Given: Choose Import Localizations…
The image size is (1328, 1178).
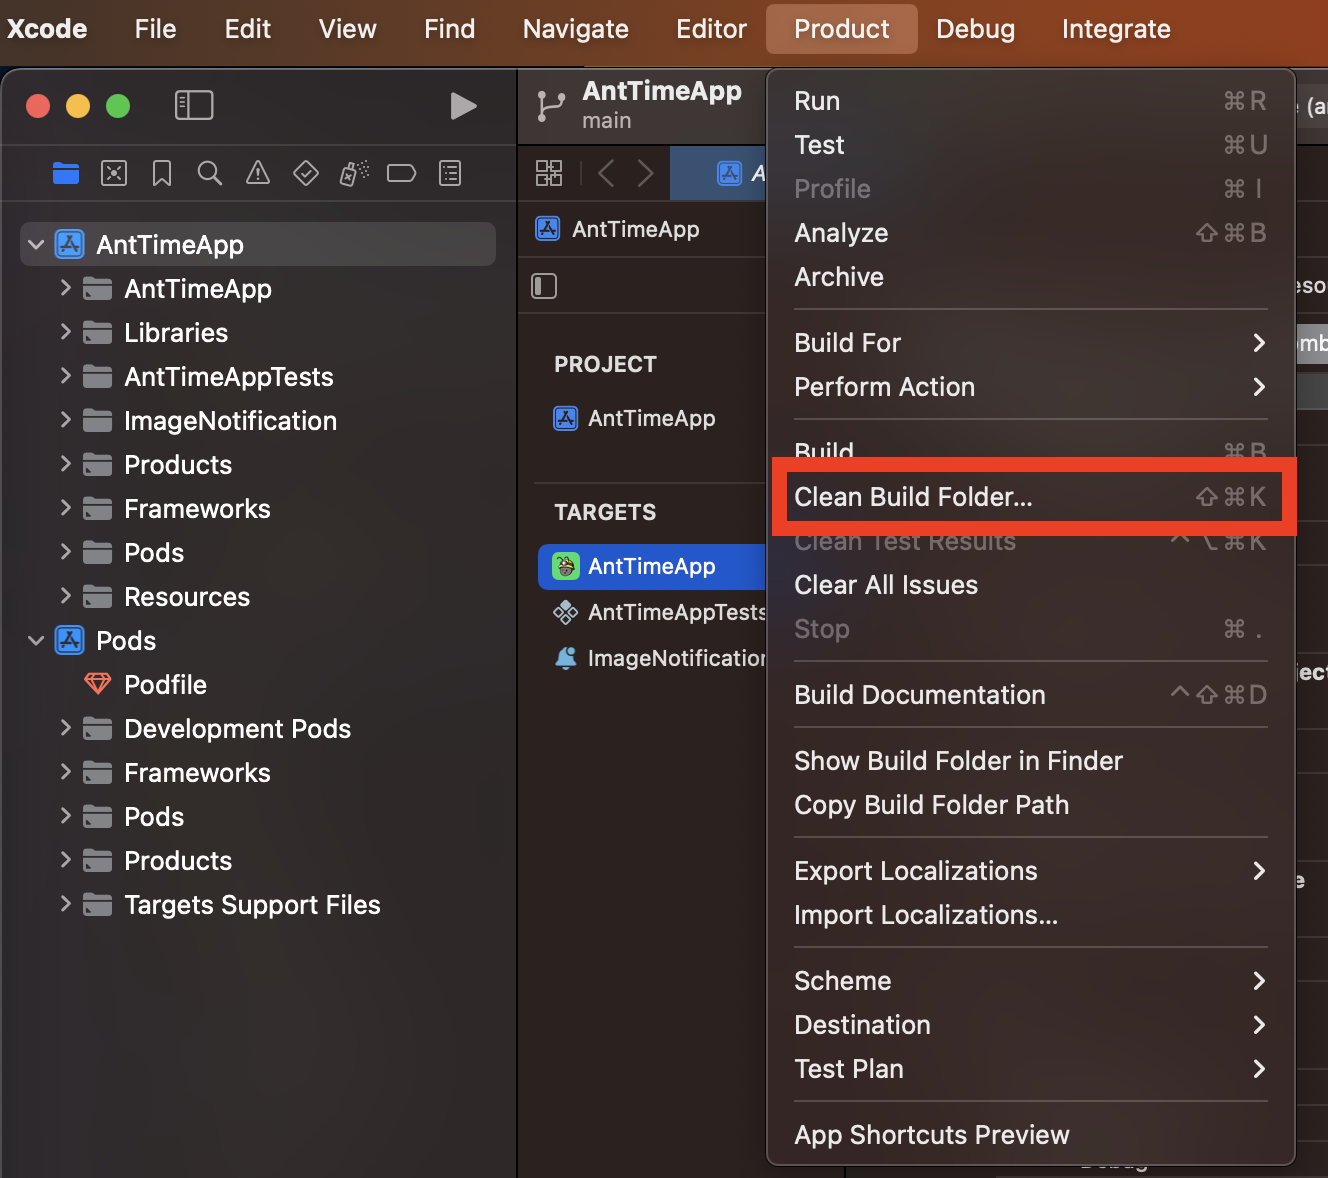Looking at the screenshot, I should click(x=1030, y=915).
